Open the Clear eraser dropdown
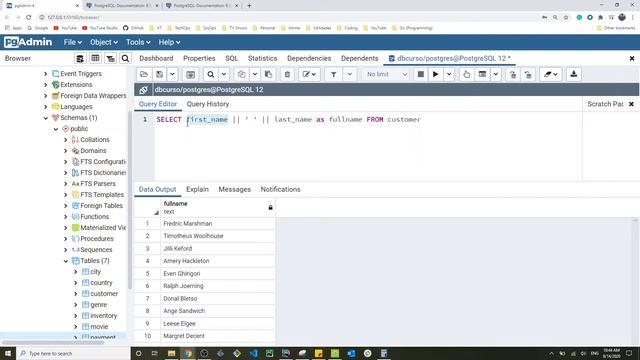This screenshot has width=640, height=360. 550,74
